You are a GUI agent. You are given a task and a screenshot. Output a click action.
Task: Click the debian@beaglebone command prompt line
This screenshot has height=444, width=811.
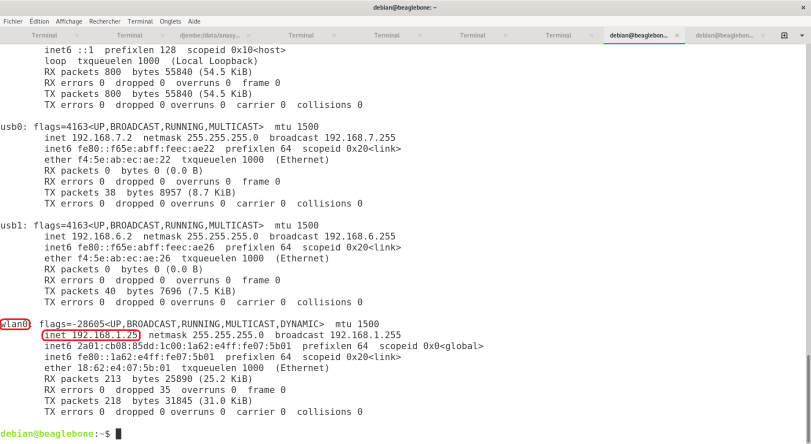tap(60, 434)
